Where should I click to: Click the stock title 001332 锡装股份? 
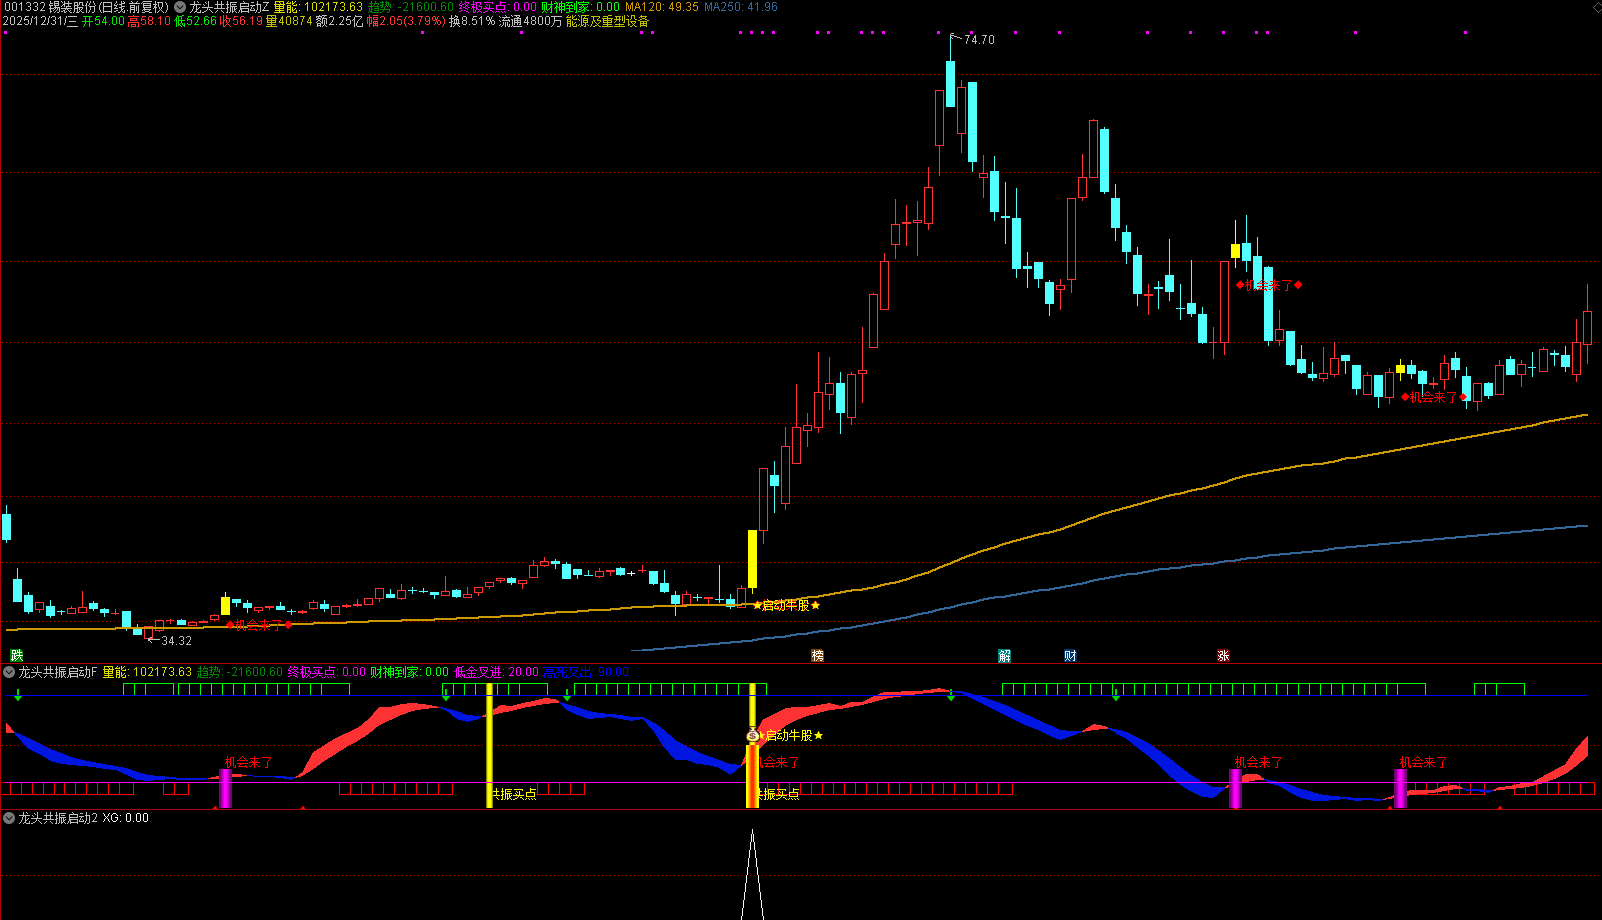pos(85,7)
